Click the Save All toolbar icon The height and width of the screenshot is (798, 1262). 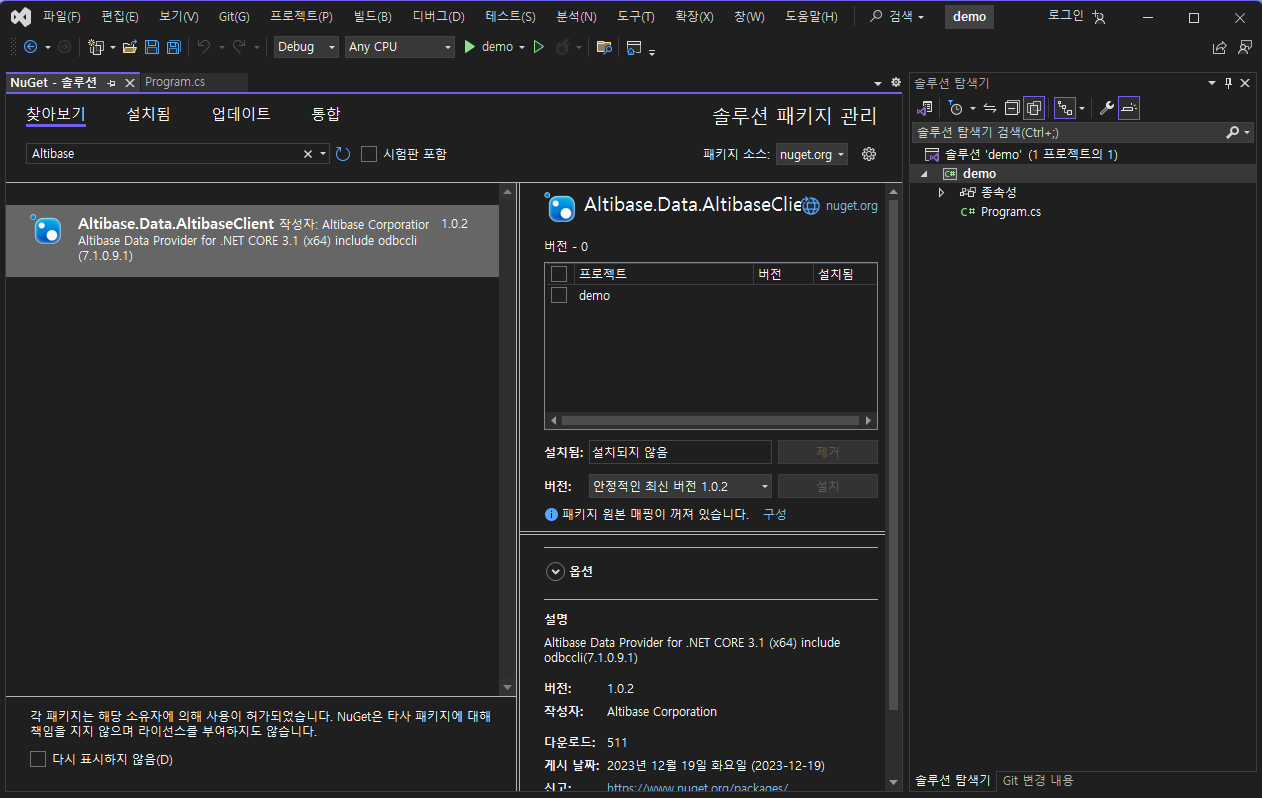click(174, 47)
